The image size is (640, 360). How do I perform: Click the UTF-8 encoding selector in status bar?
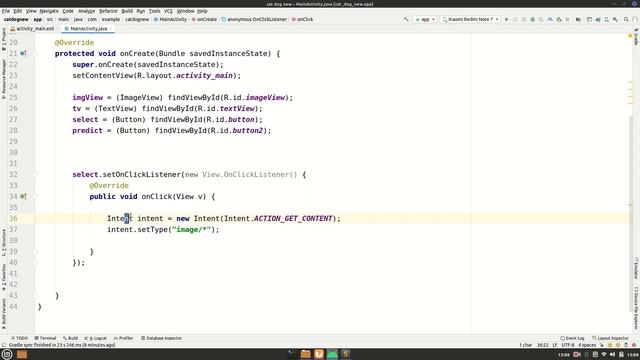click(x=568, y=345)
